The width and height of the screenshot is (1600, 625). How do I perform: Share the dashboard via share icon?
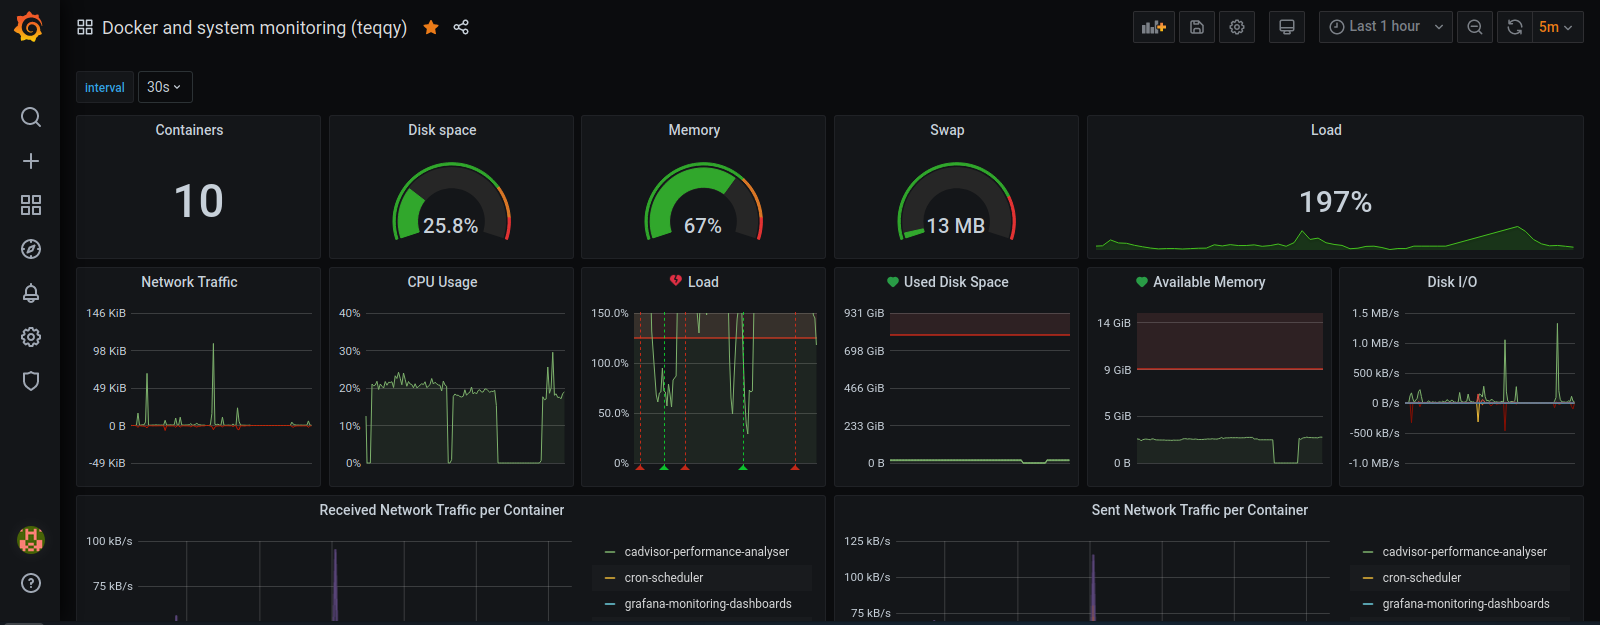pos(461,27)
